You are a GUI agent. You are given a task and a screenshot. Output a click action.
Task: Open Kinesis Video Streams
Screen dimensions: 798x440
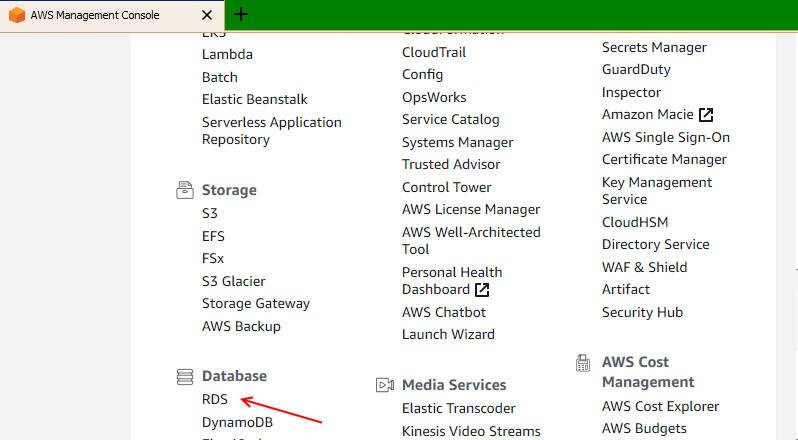pos(471,431)
